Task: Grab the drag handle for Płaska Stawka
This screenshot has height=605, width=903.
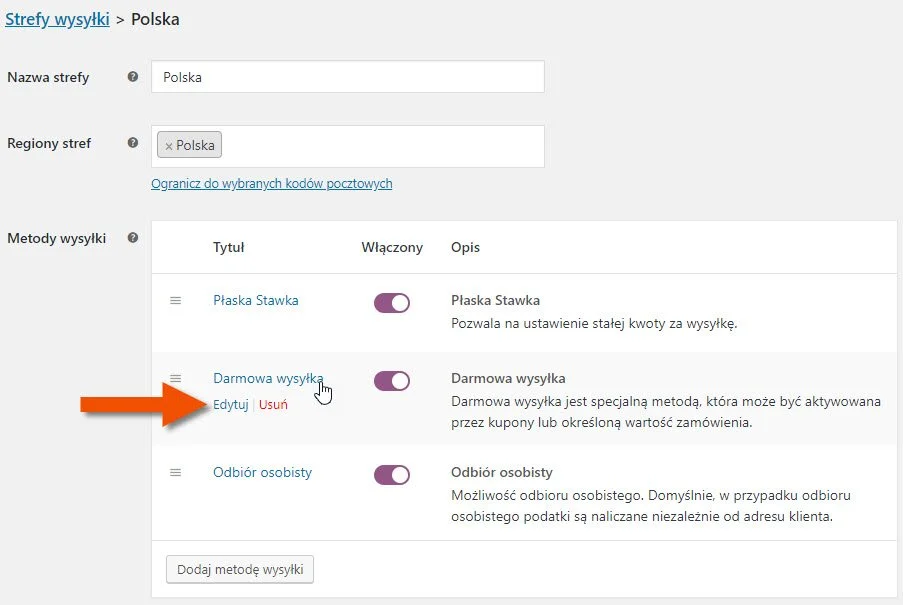Action: point(176,300)
